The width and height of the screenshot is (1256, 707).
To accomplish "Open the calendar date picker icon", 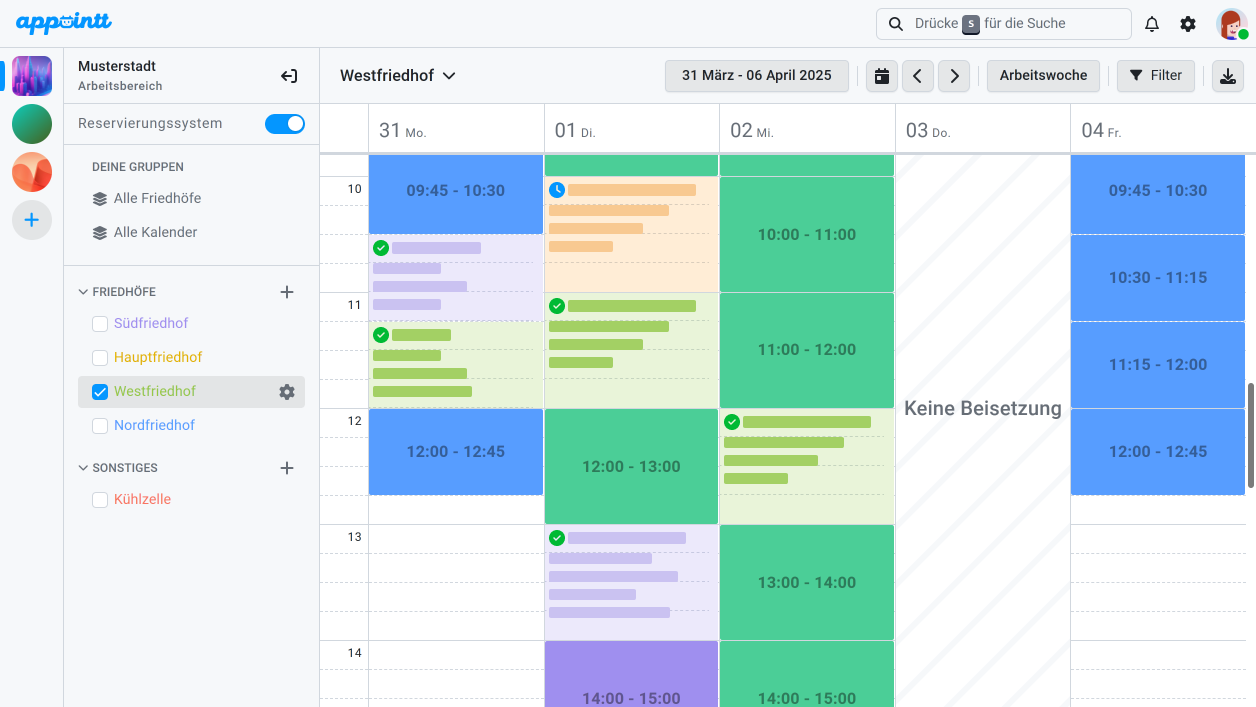I will coord(881,76).
